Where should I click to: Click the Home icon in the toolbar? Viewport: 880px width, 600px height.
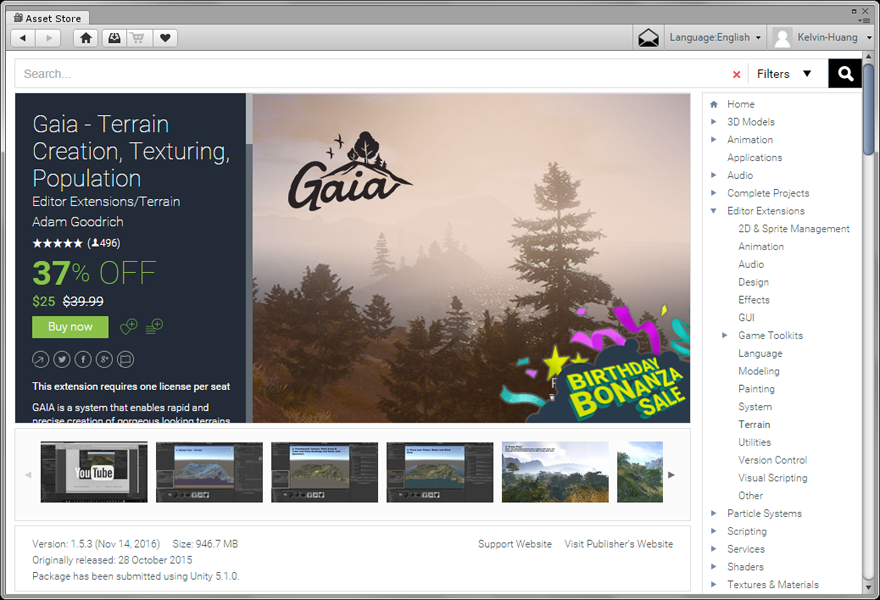(86, 38)
